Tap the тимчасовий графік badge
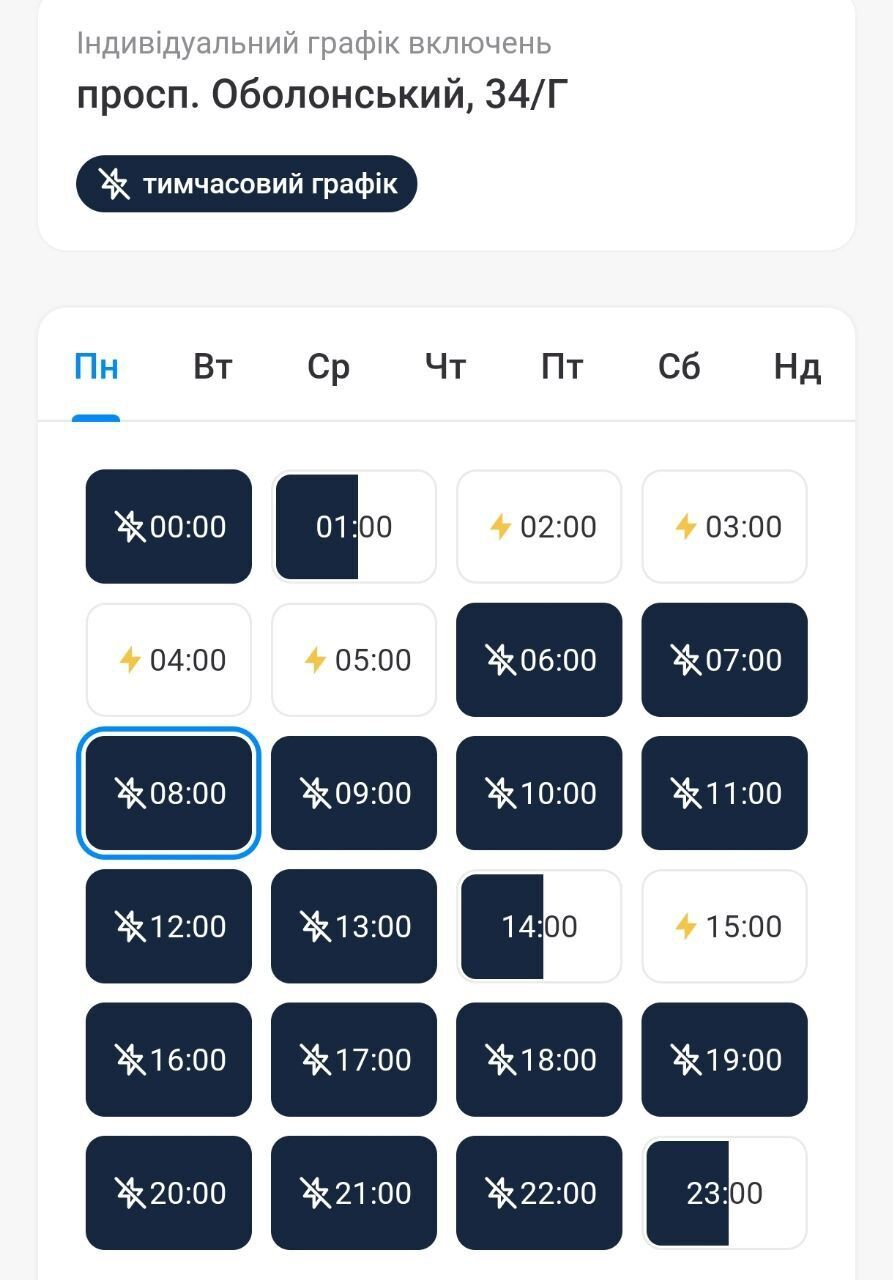 point(246,184)
